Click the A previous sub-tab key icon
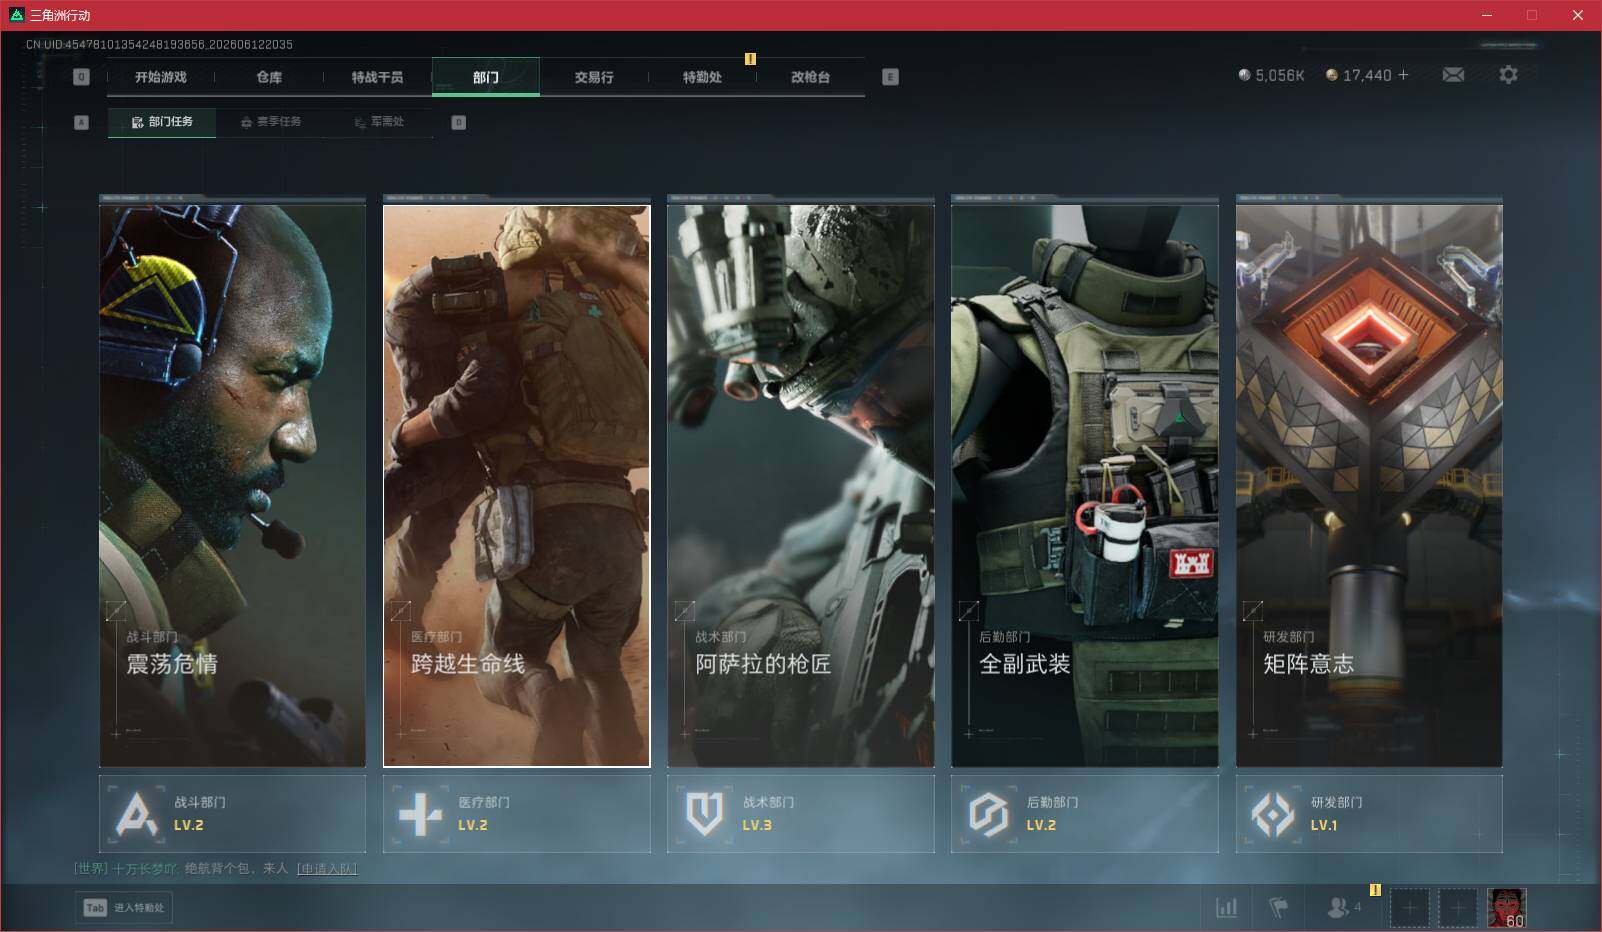The width and height of the screenshot is (1602, 932). 82,123
